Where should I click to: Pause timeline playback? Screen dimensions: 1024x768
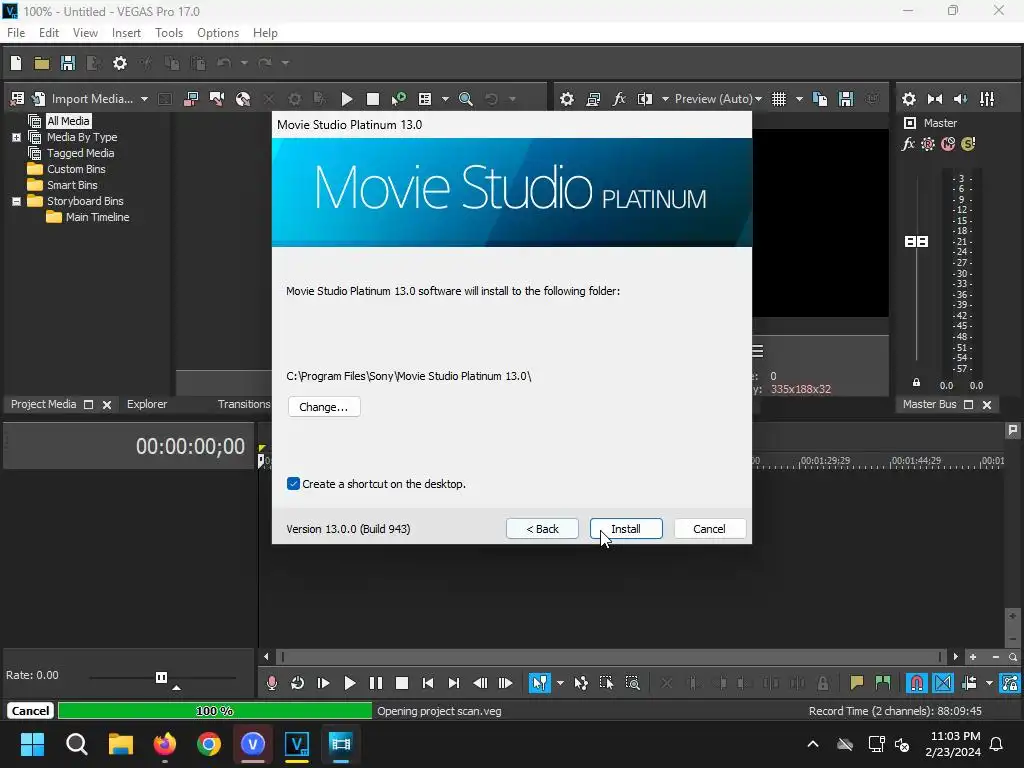(376, 683)
